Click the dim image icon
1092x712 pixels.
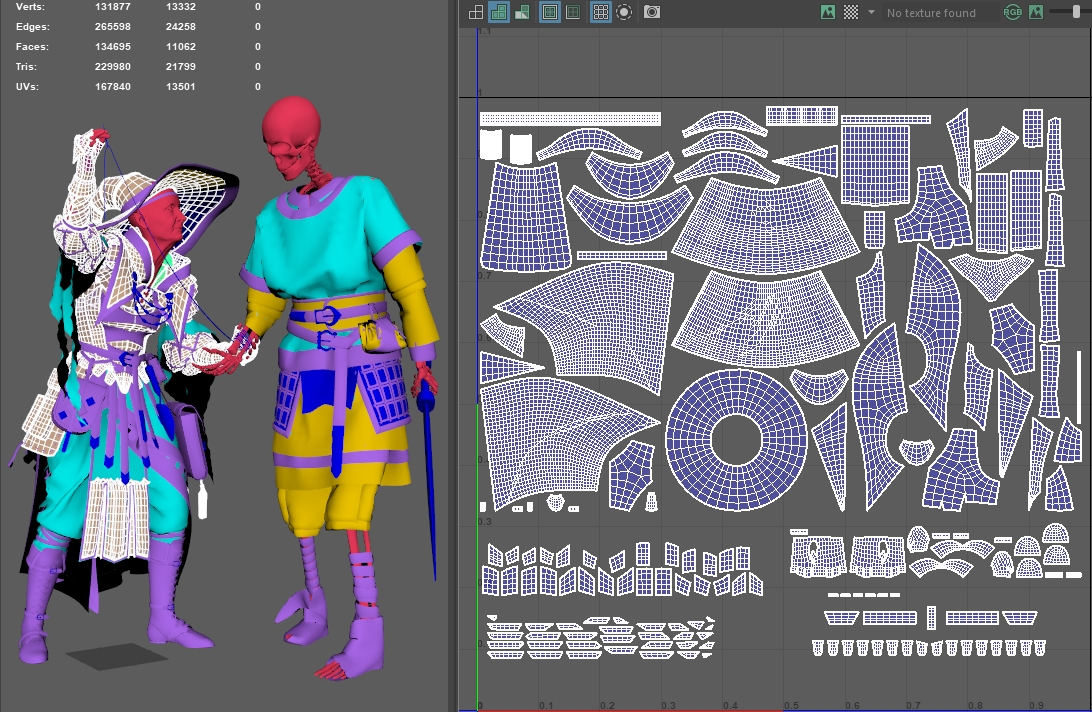(x=1036, y=12)
